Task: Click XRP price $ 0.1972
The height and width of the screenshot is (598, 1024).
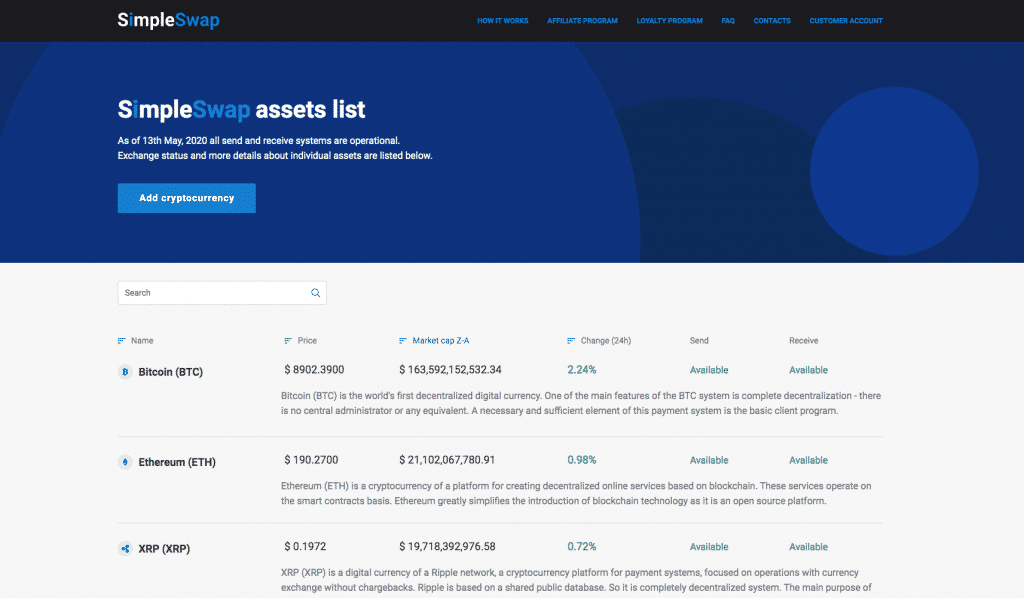Action: click(305, 546)
